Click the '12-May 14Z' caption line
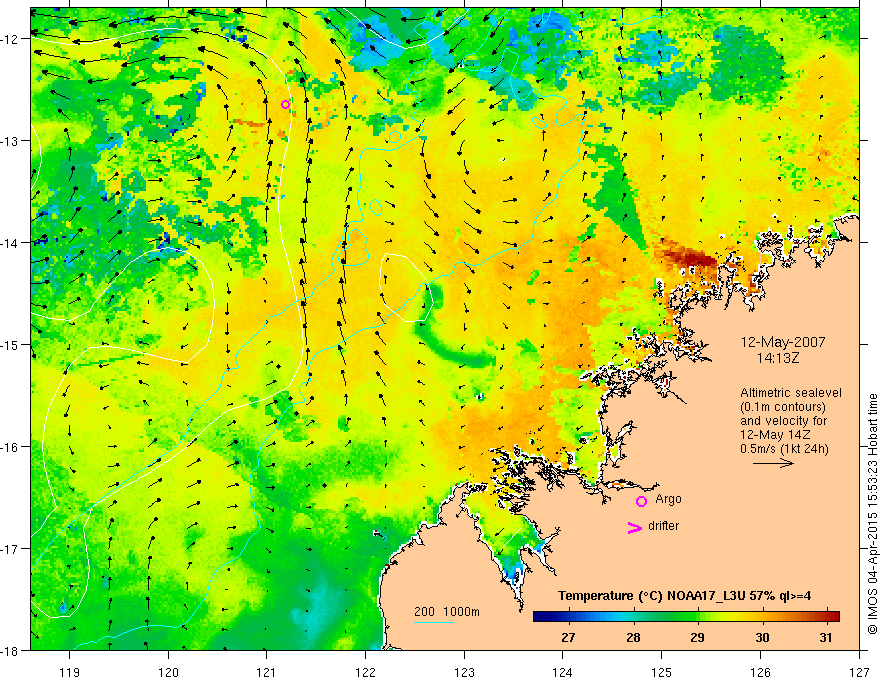 tap(775, 435)
